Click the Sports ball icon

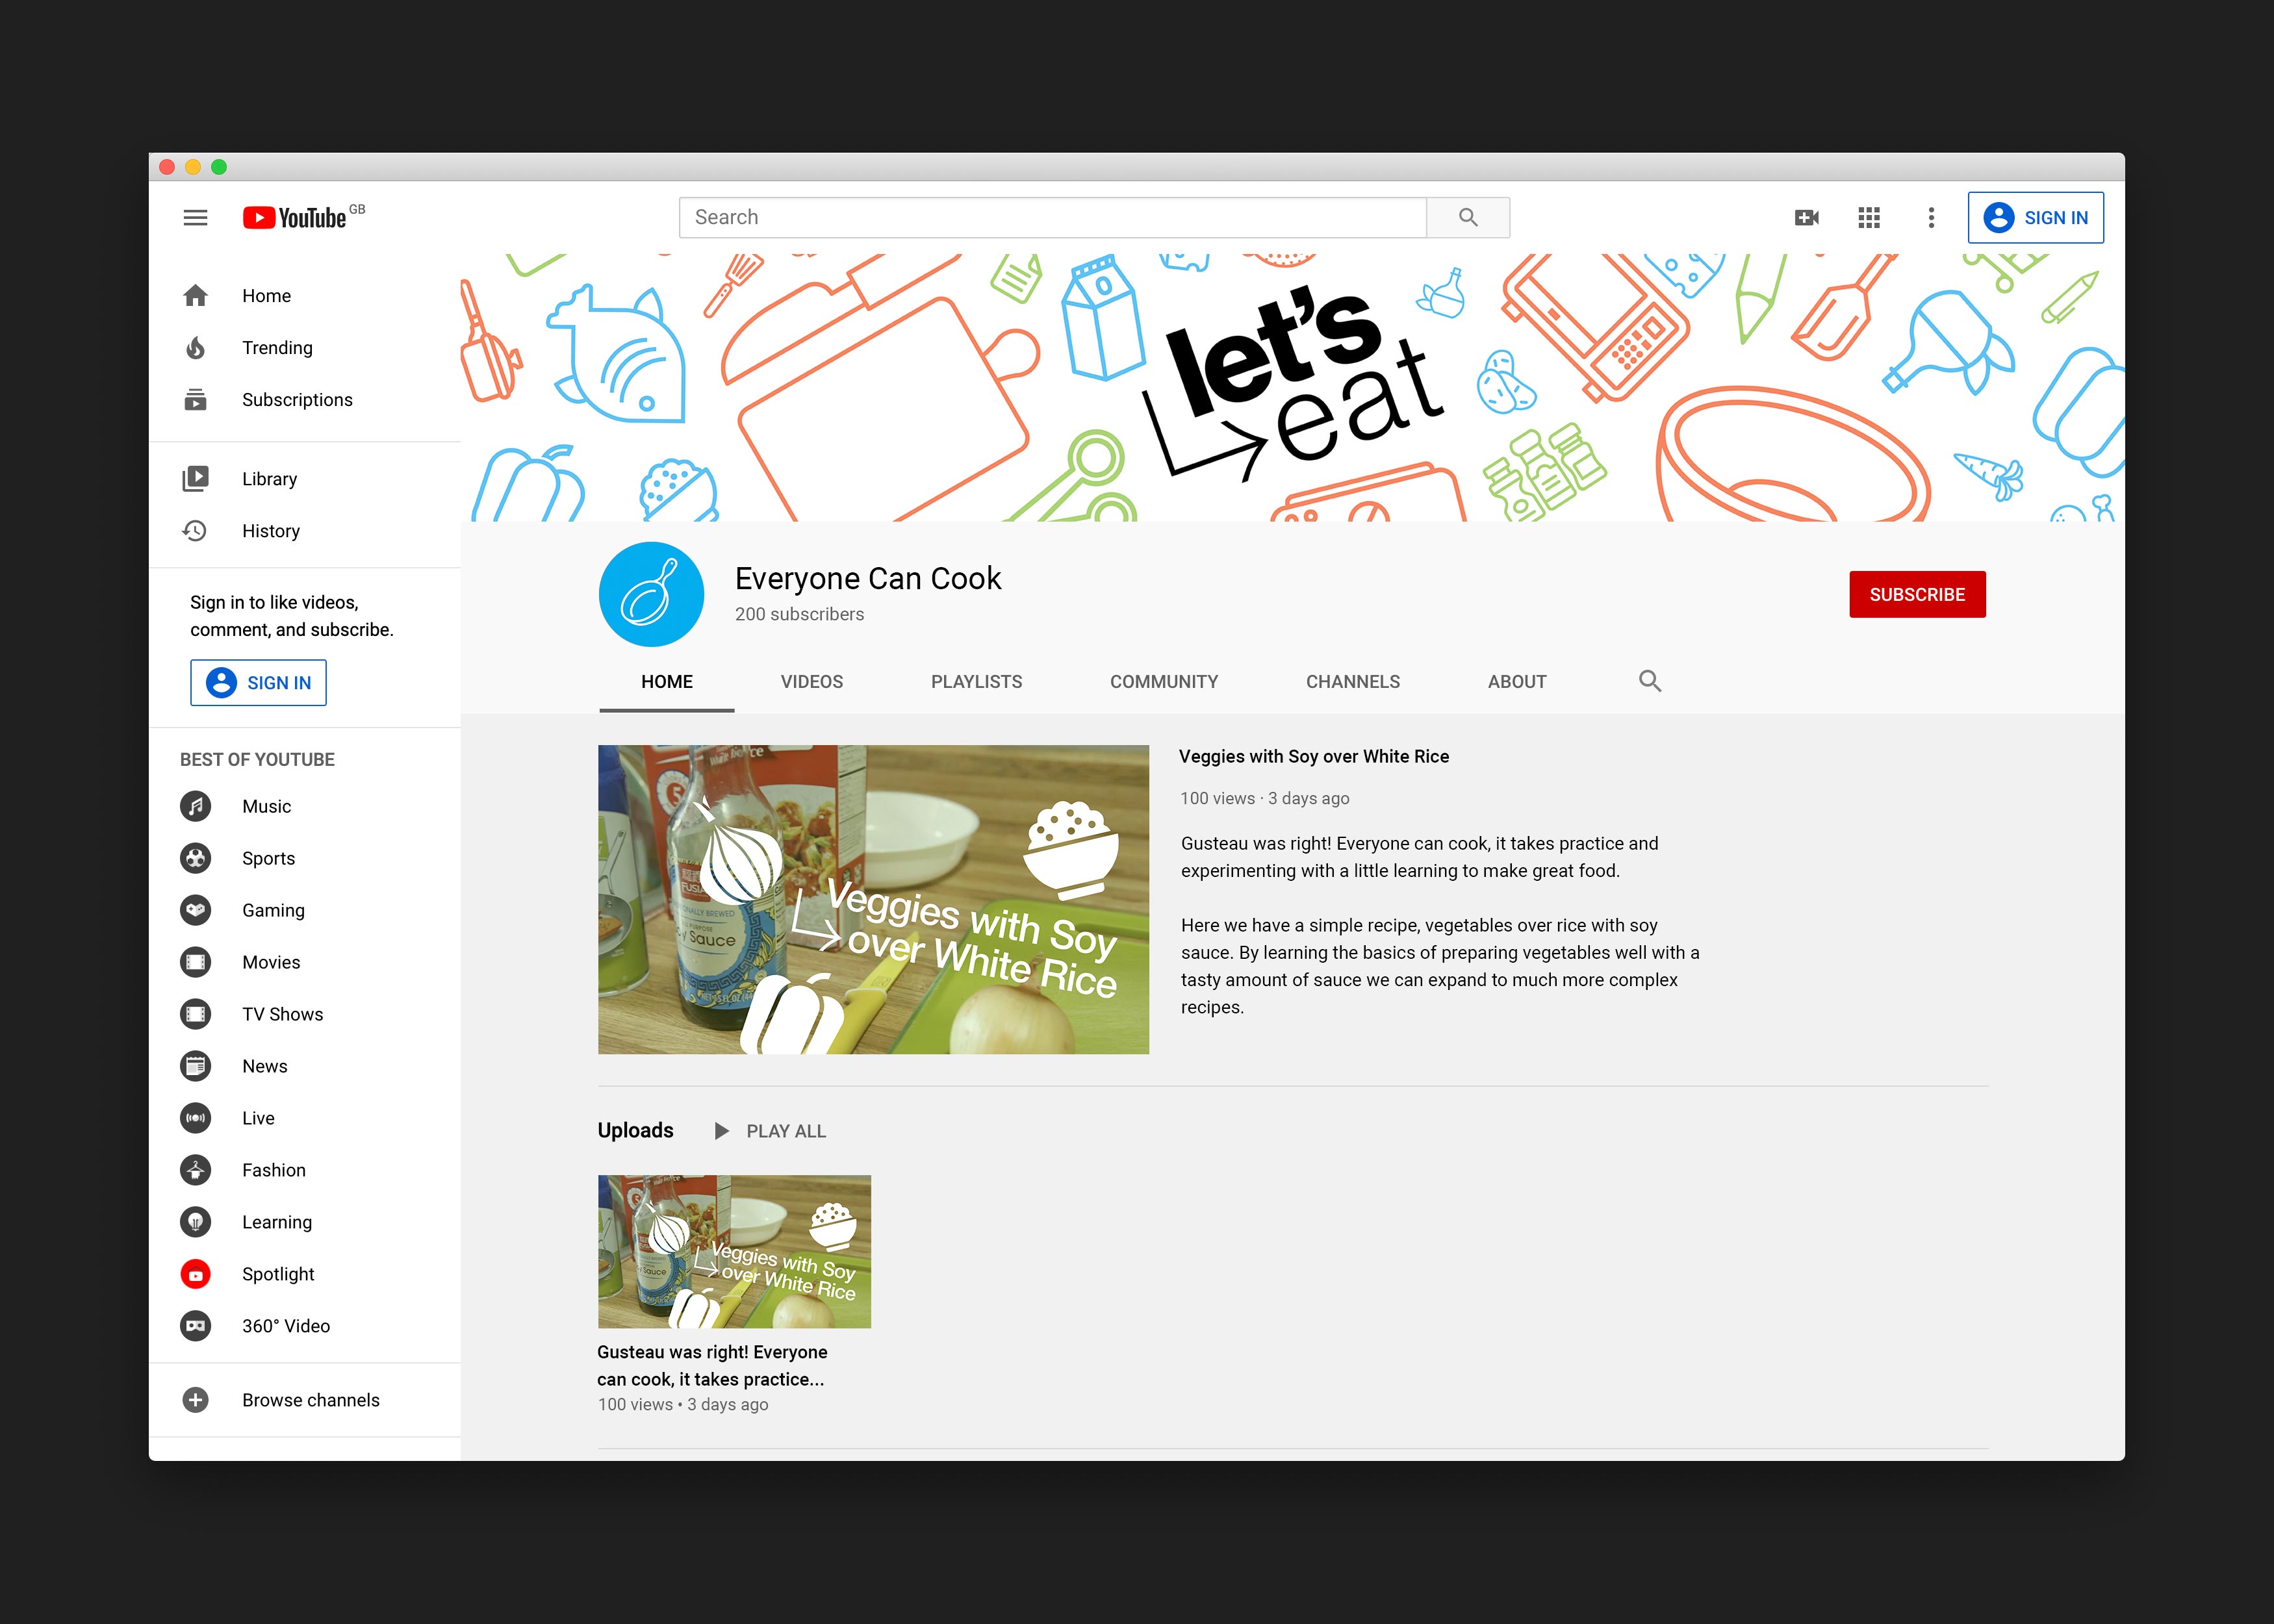[x=195, y=858]
